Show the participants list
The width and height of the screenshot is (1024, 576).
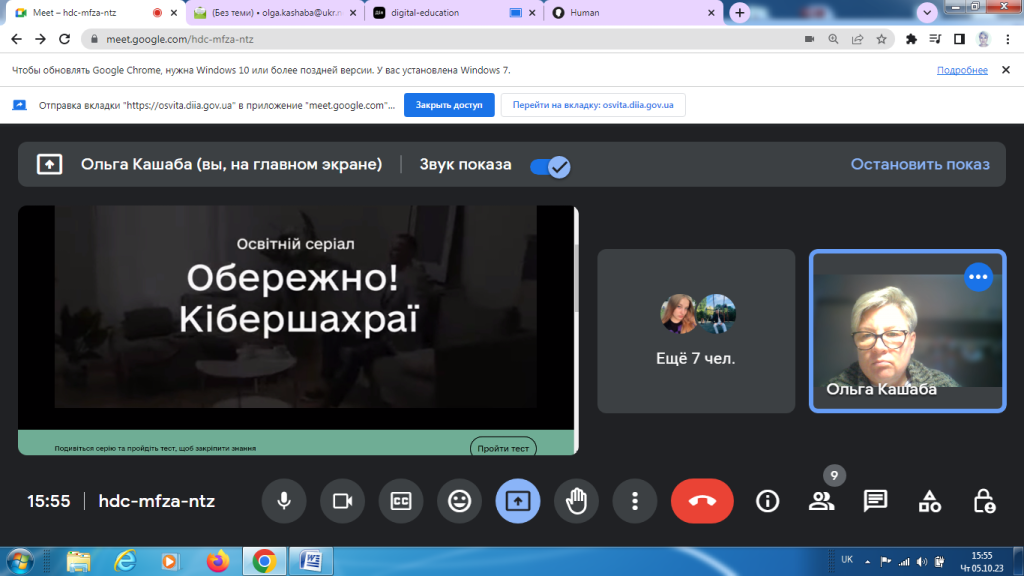pos(821,501)
